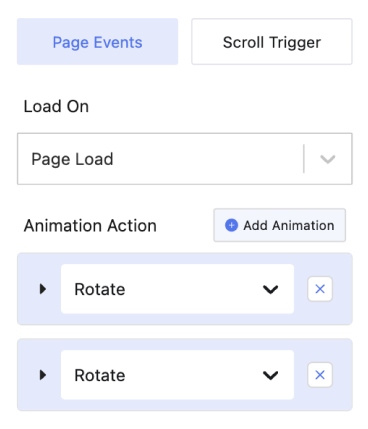
Task: Remove the first Rotate animation with X
Action: coord(320,289)
